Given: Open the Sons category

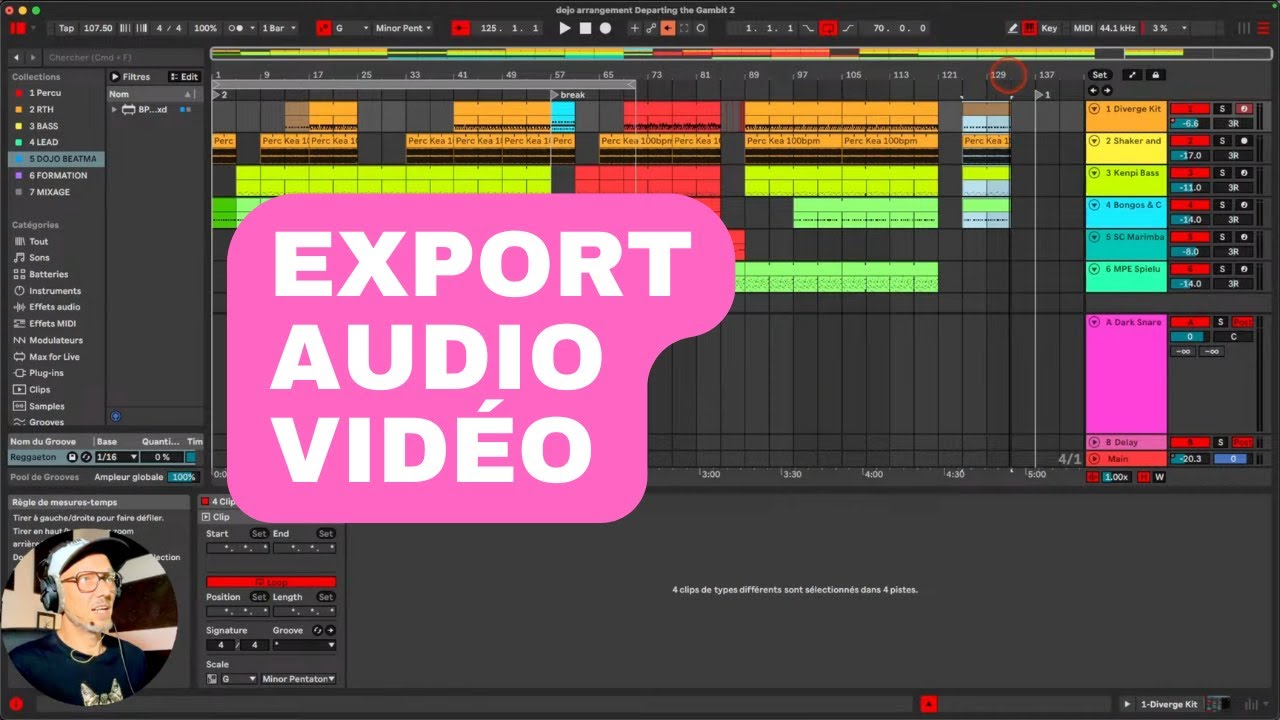Looking at the screenshot, I should tap(39, 258).
